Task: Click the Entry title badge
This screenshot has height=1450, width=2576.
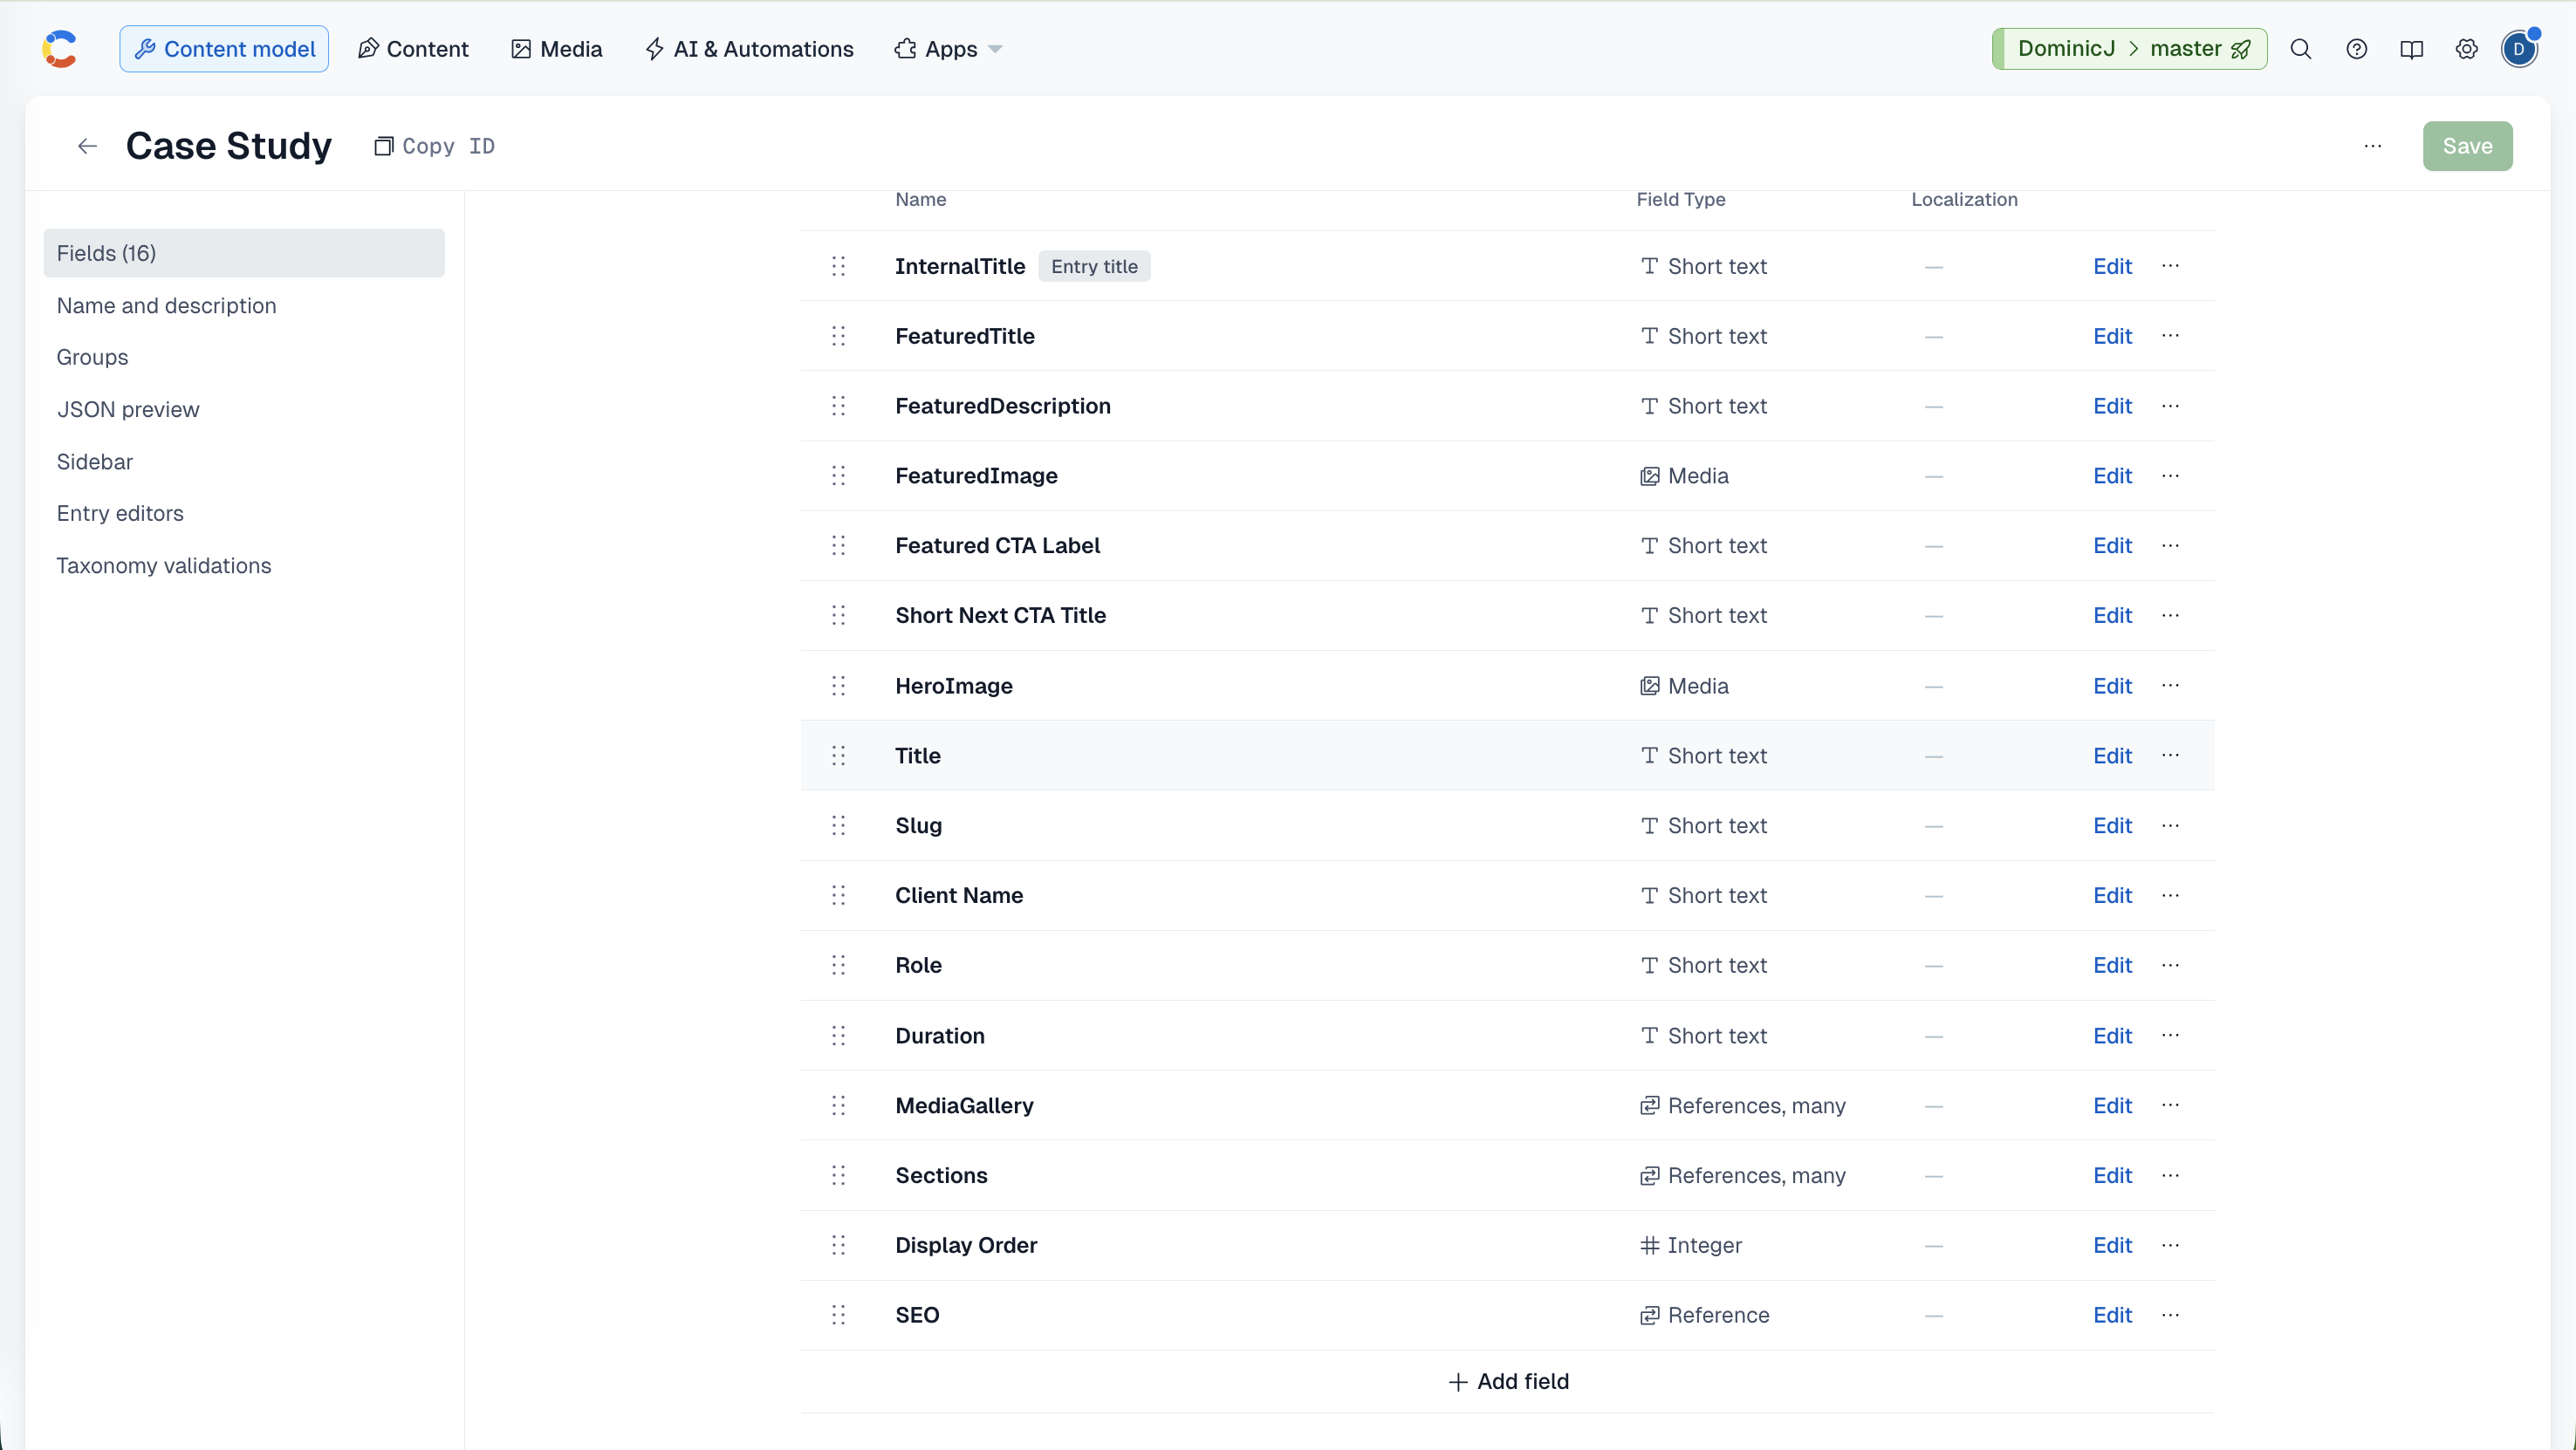Action: 1094,266
